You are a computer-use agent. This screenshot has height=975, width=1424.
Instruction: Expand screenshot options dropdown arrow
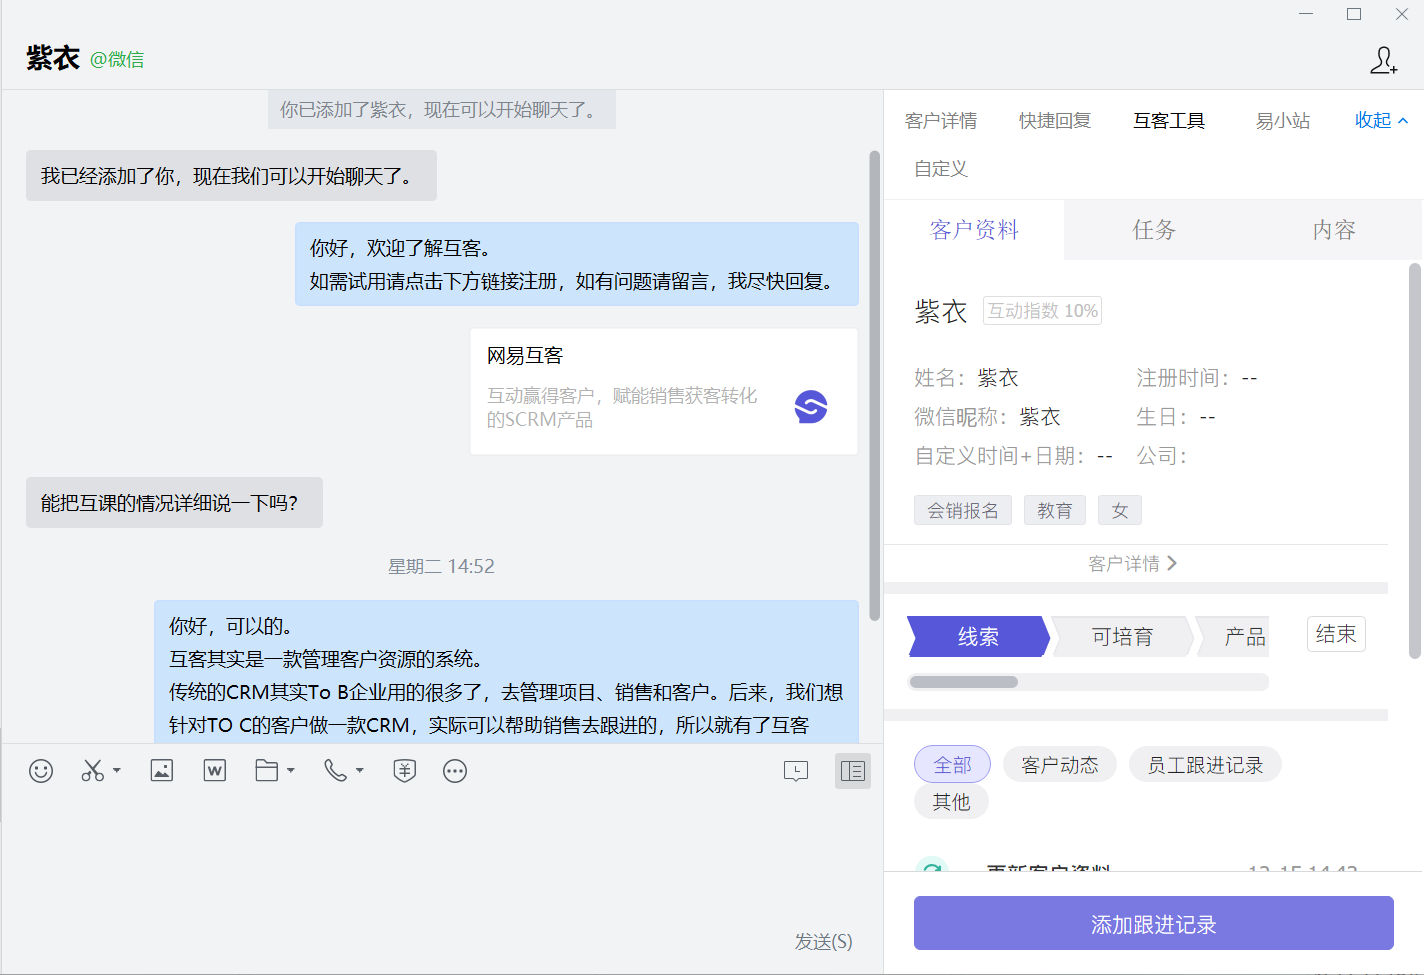pyautogui.click(x=117, y=771)
